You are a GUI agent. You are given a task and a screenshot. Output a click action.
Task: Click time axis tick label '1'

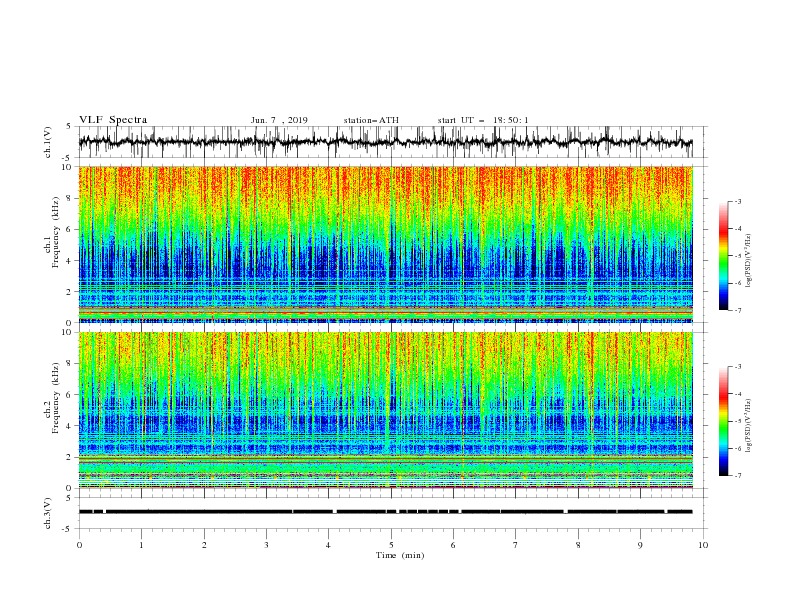click(141, 545)
